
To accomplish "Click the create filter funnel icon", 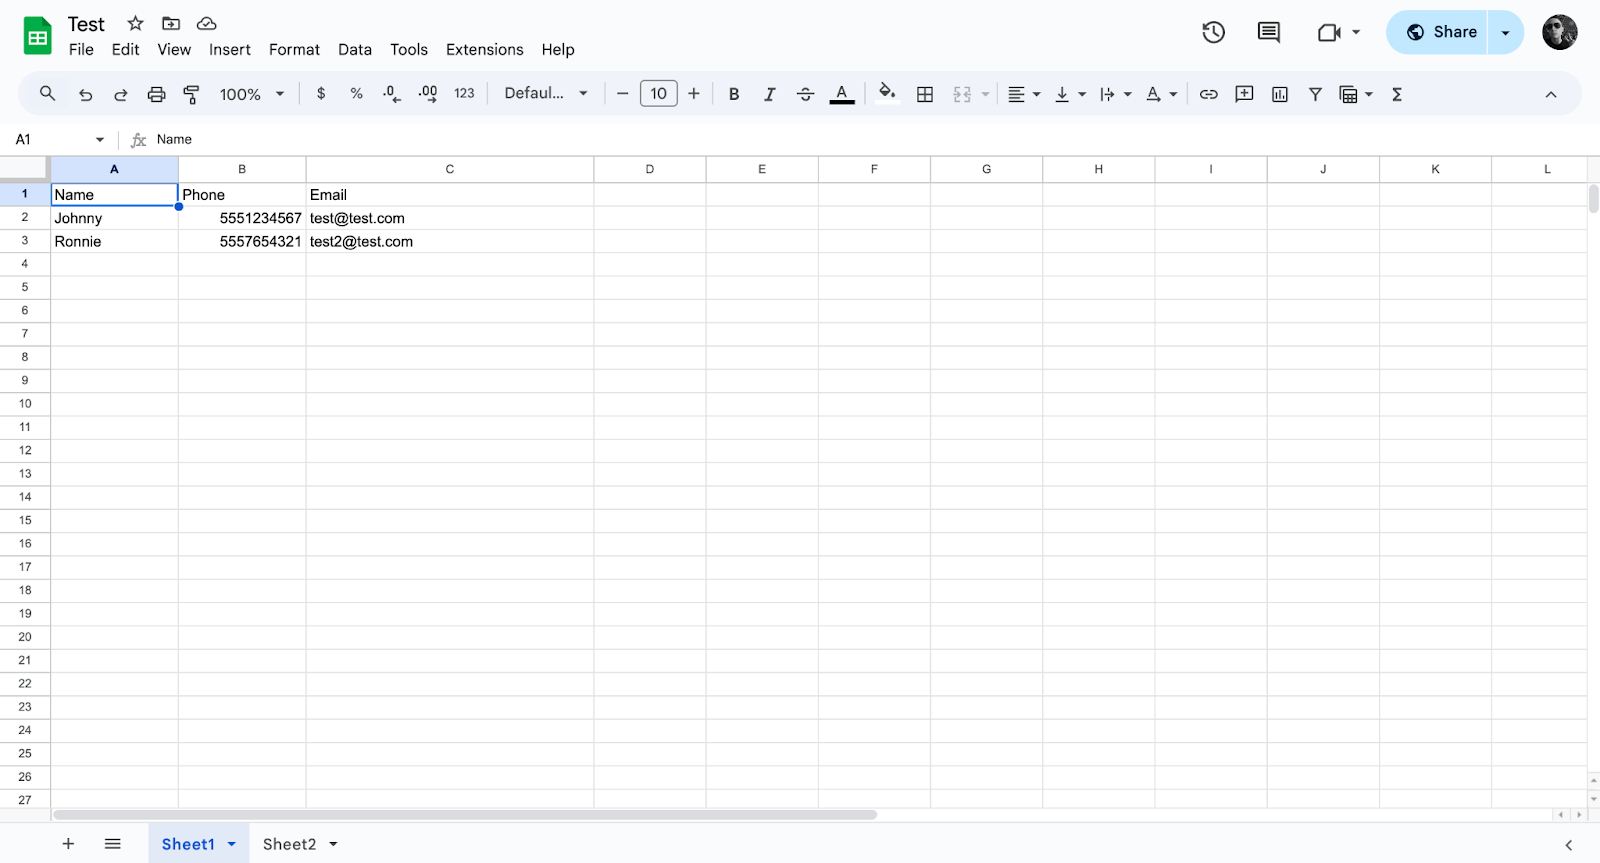I will (x=1315, y=94).
